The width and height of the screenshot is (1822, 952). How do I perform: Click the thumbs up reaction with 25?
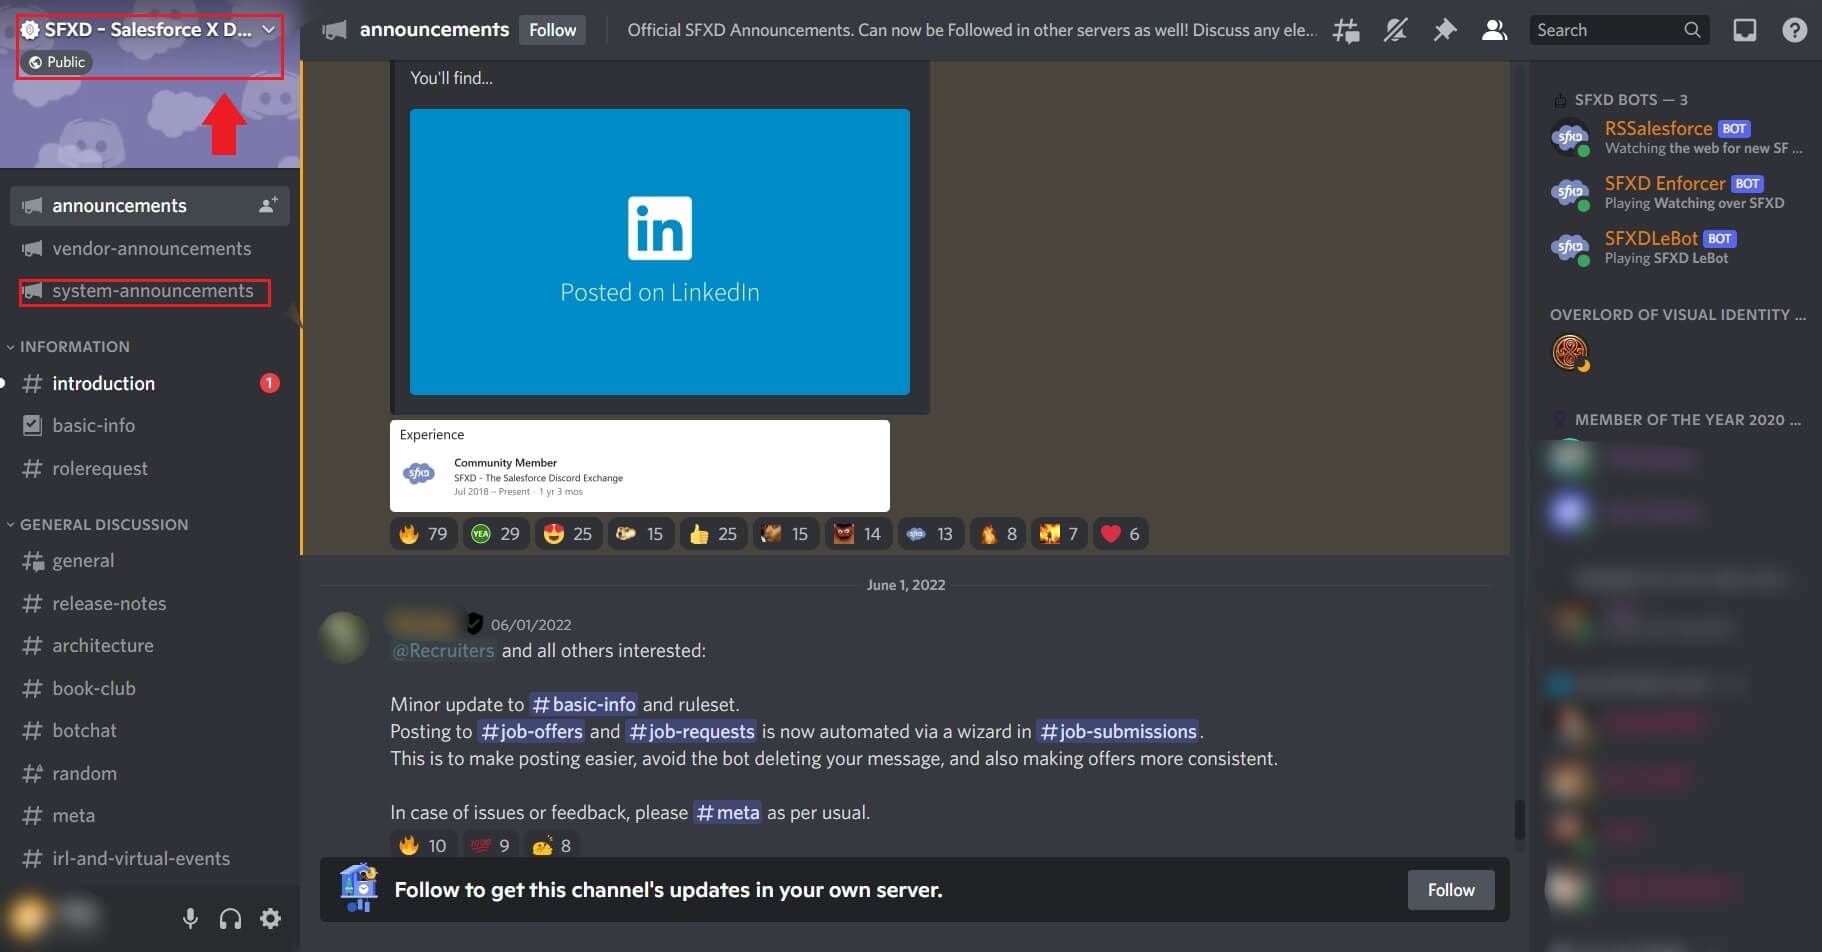pos(713,534)
